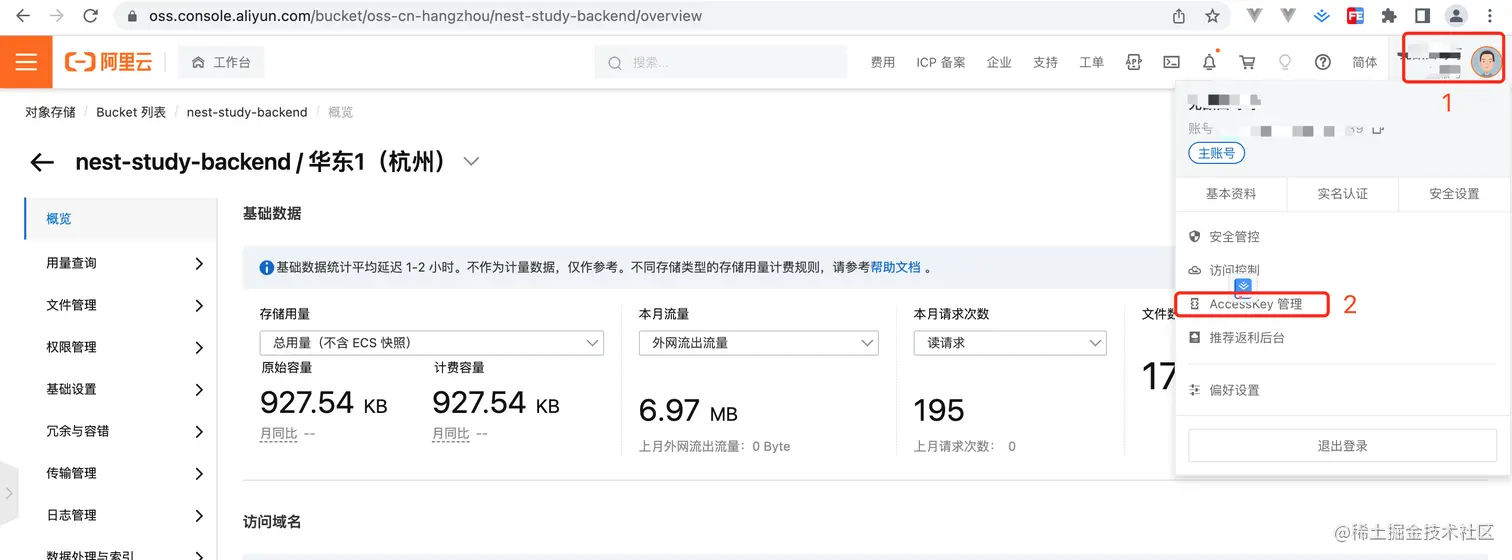This screenshot has width=1512, height=560.
Task: Click the 主账号 badge
Action: (1216, 154)
